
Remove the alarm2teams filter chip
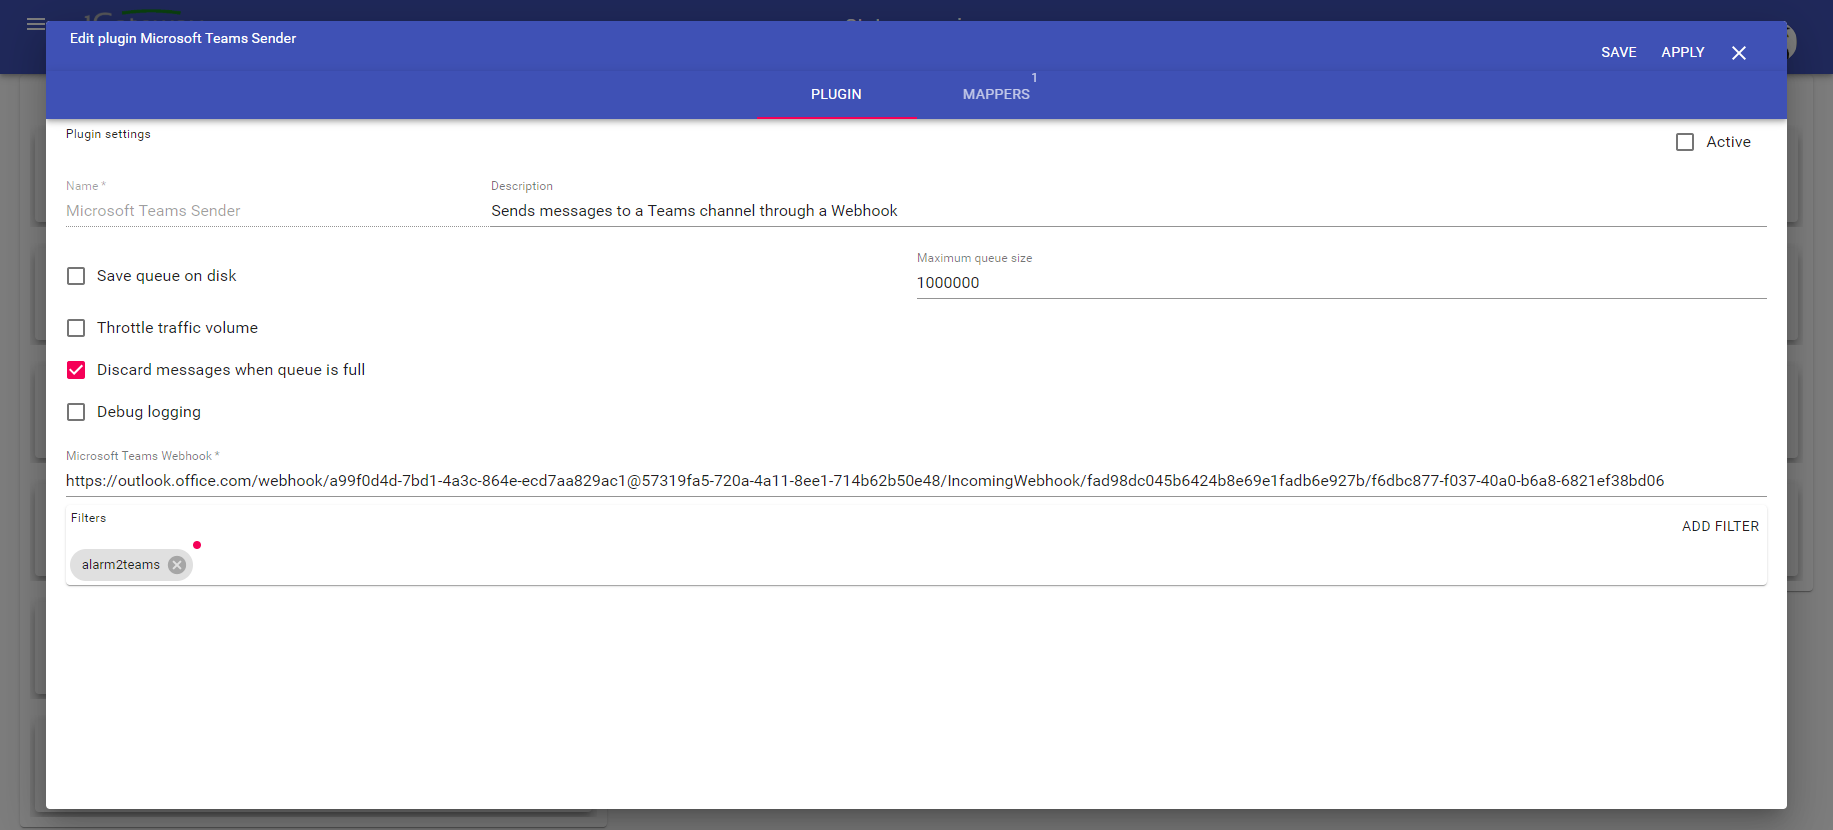177,565
